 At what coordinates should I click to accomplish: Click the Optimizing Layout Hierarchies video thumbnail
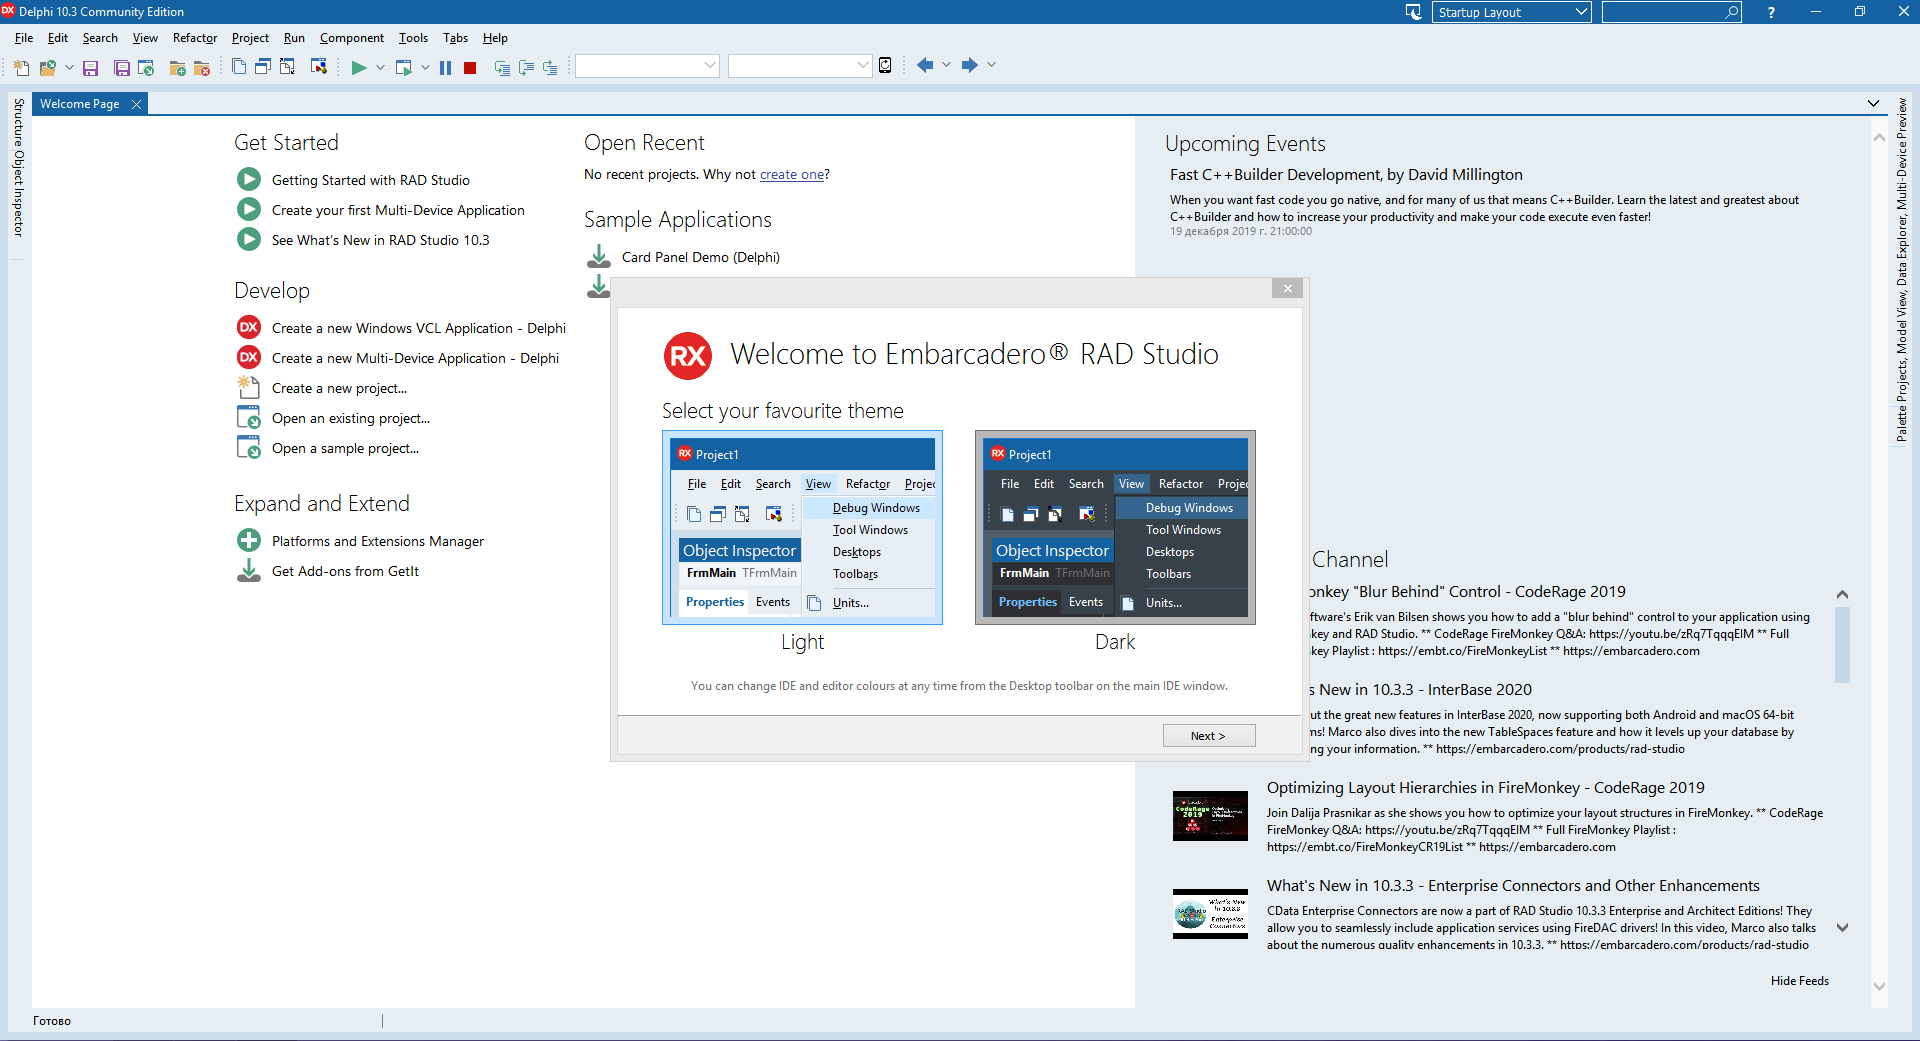(x=1210, y=816)
